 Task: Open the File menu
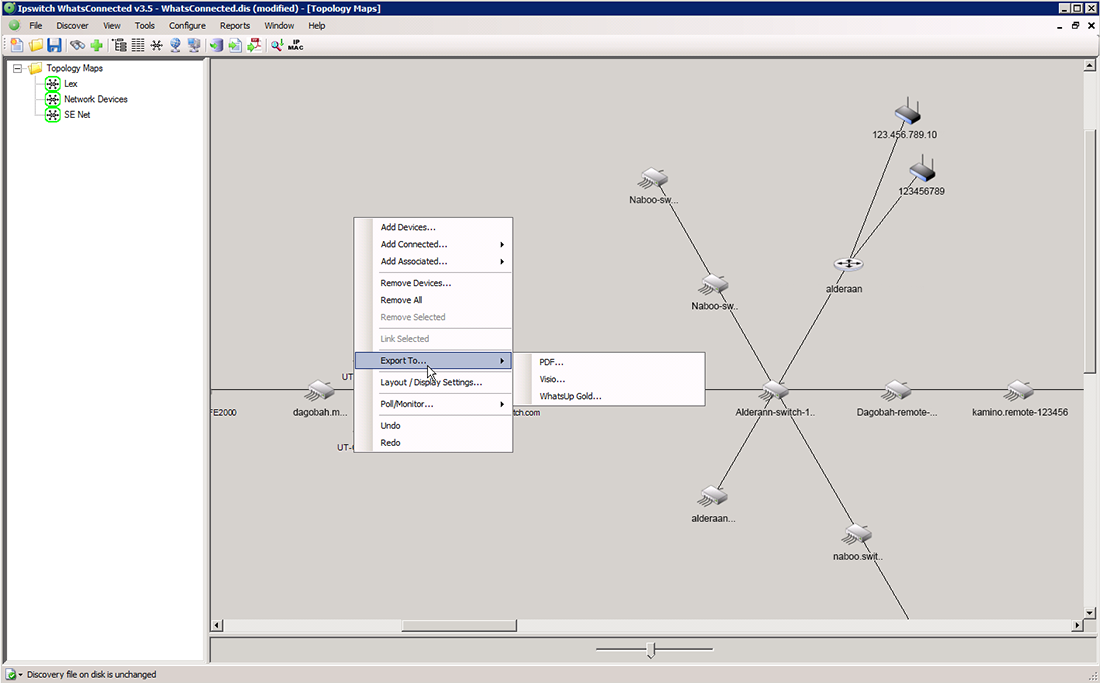(36, 26)
